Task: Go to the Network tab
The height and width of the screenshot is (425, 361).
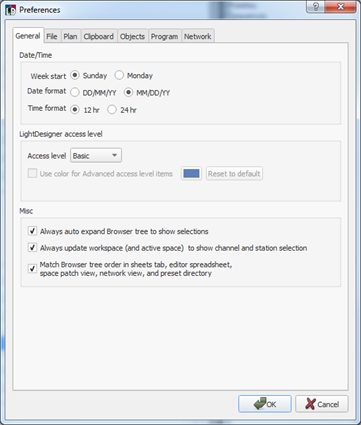Action: tap(198, 36)
